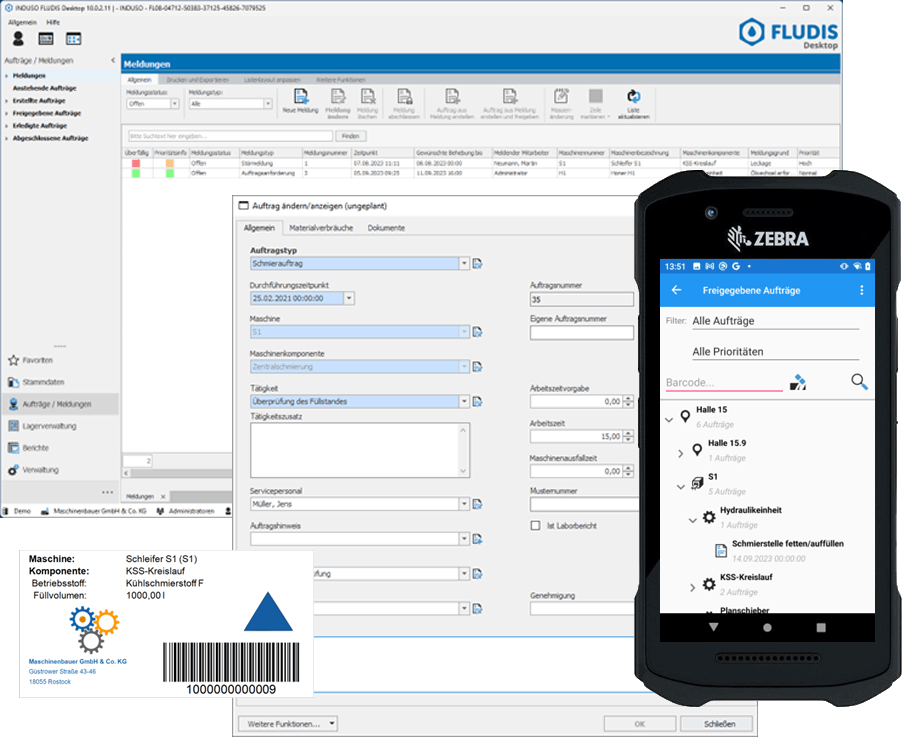
Task: Tap the Barcode input field on the phone
Action: 724,383
